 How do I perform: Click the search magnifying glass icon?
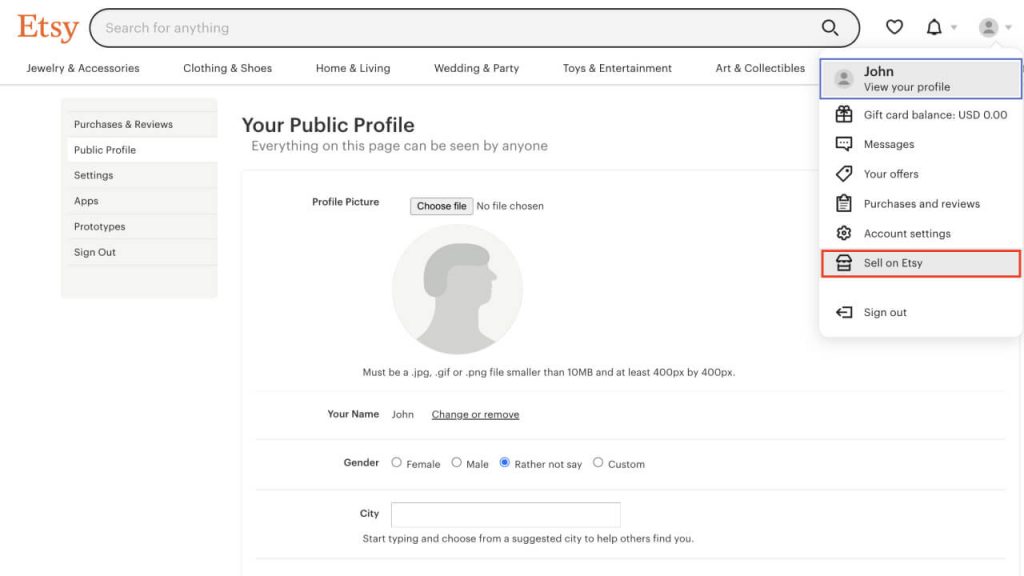pyautogui.click(x=830, y=28)
